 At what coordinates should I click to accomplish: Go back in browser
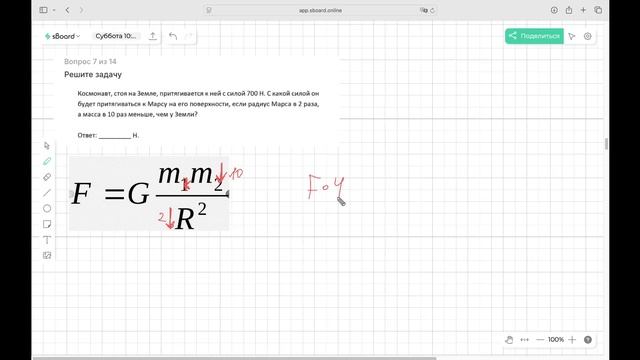(x=67, y=10)
